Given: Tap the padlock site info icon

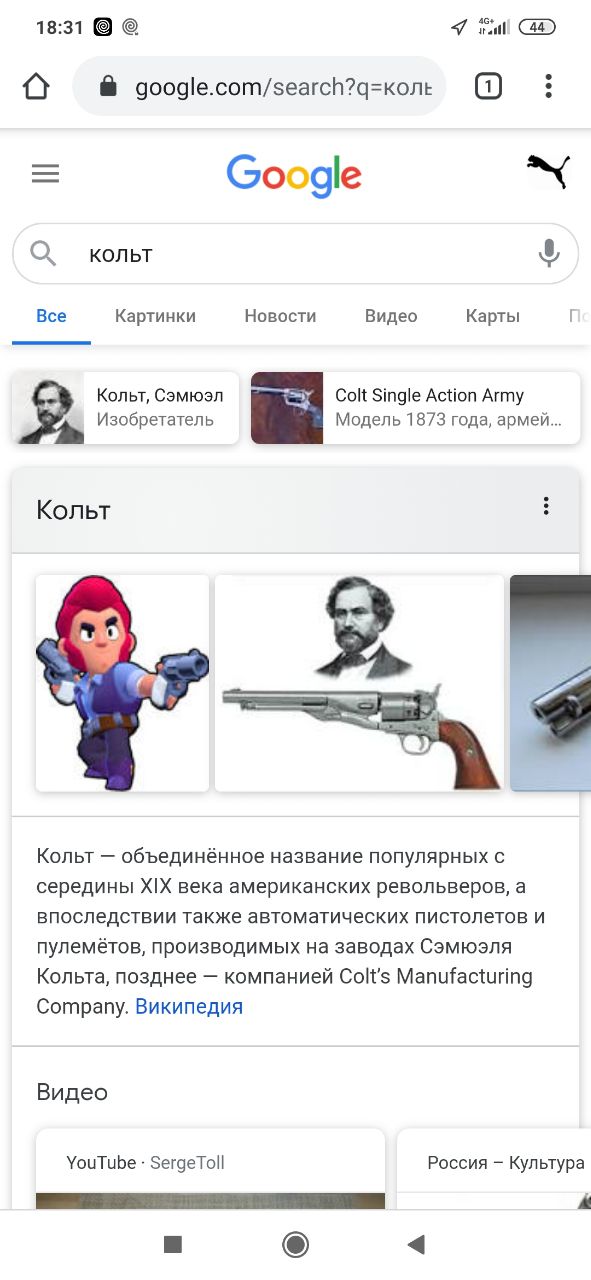Looking at the screenshot, I should (109, 87).
